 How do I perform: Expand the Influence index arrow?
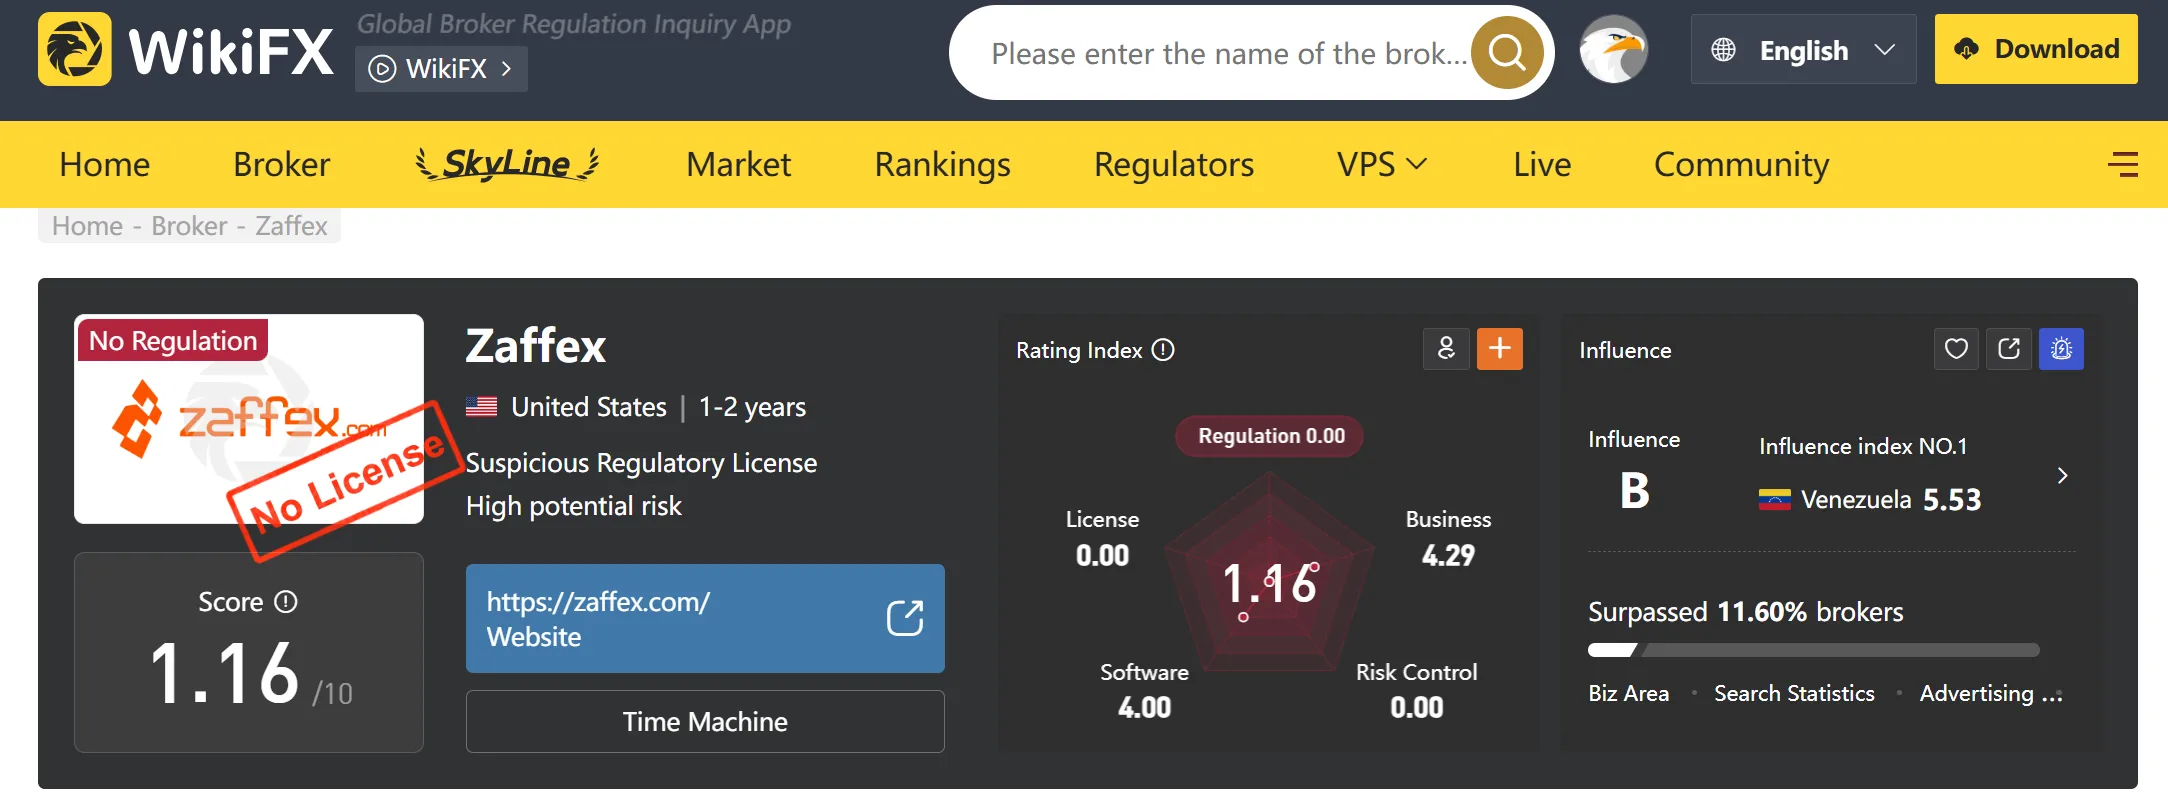pyautogui.click(x=2062, y=475)
